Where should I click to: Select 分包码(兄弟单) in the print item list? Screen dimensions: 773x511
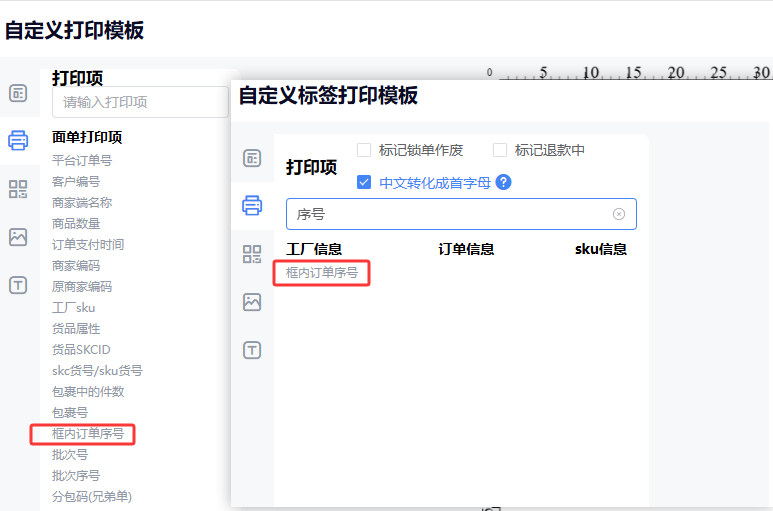point(92,496)
